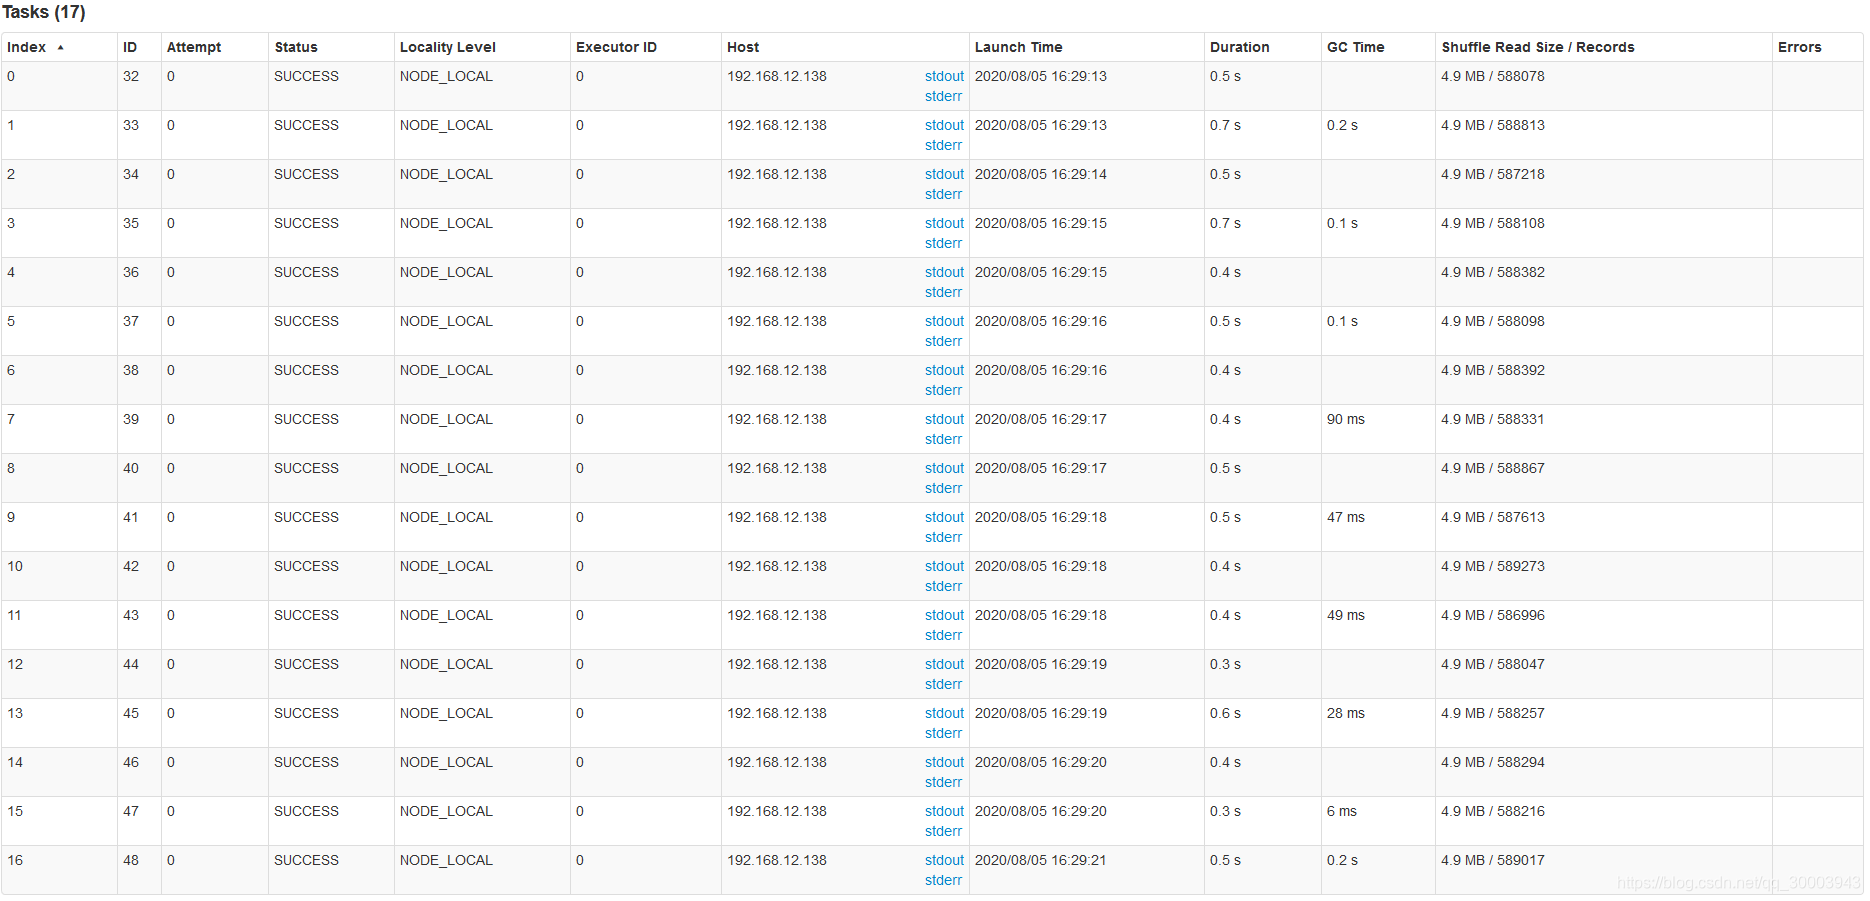Image resolution: width=1870 pixels, height=901 pixels.
Task: Select shuffle read value '4.9 MB / 589017'
Action: (1493, 860)
